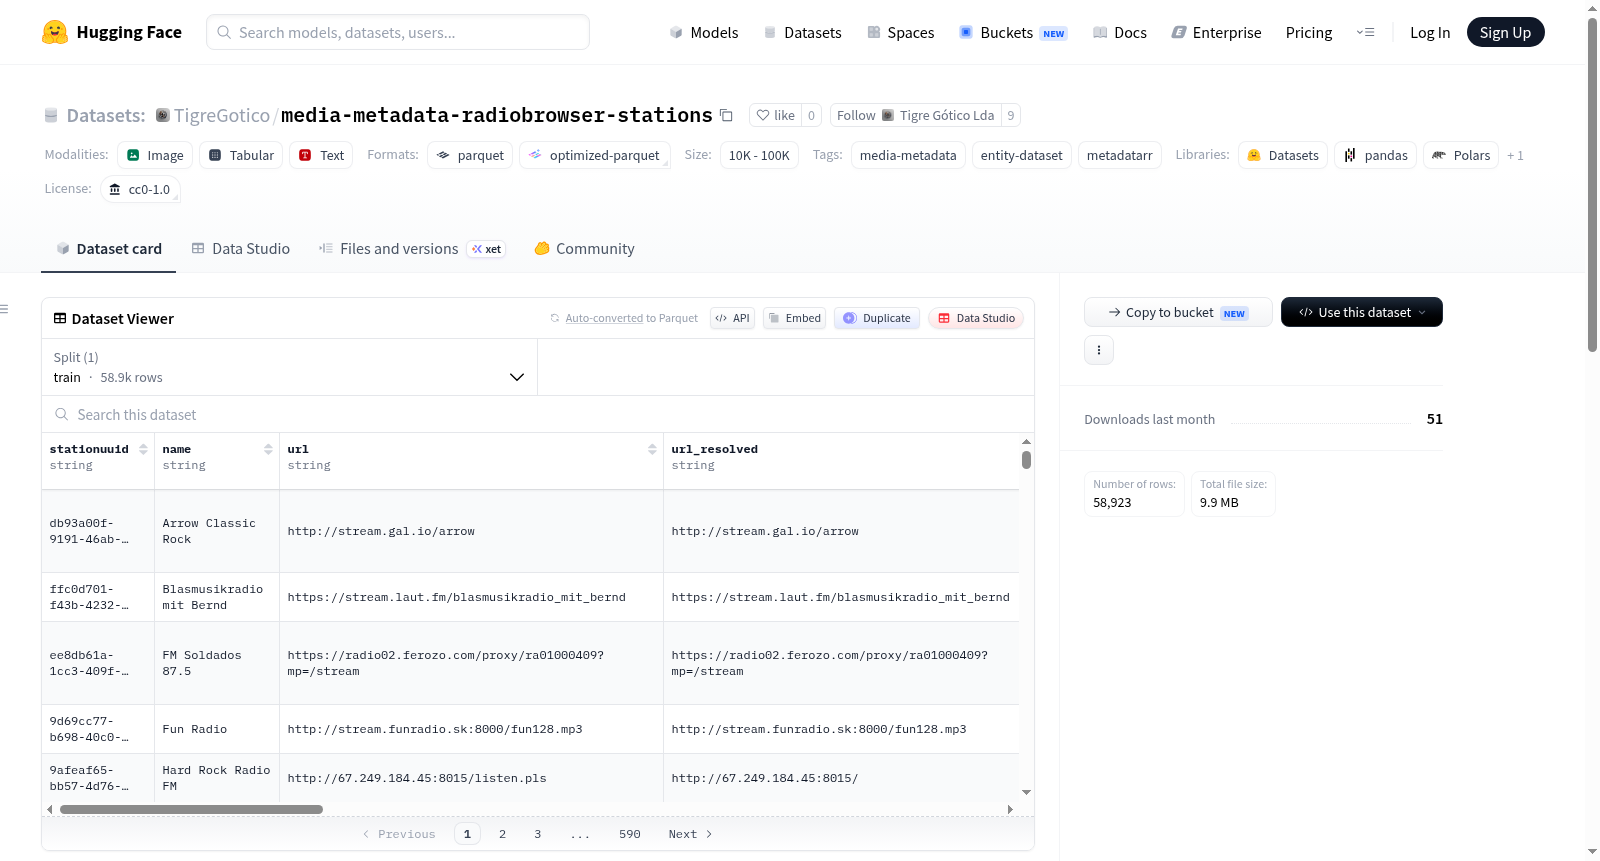Viewport: 1600px width, 861px height.
Task: Click the like count number
Action: pyautogui.click(x=811, y=115)
